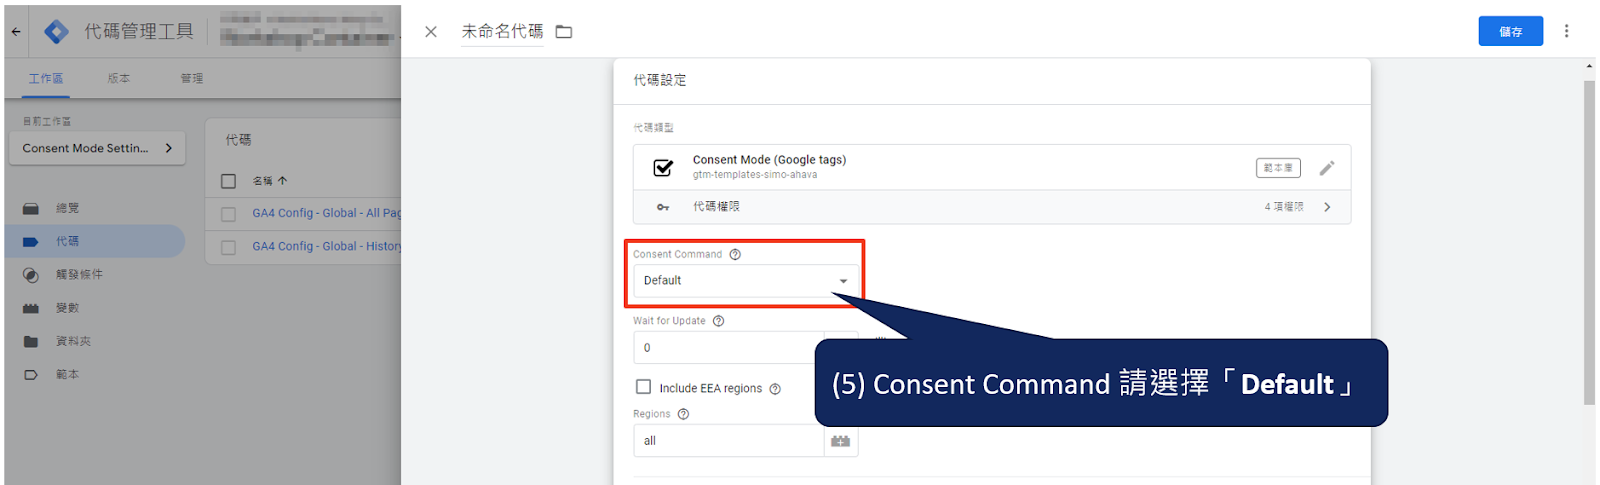Show help for Regions
1600x485 pixels.
(684, 414)
